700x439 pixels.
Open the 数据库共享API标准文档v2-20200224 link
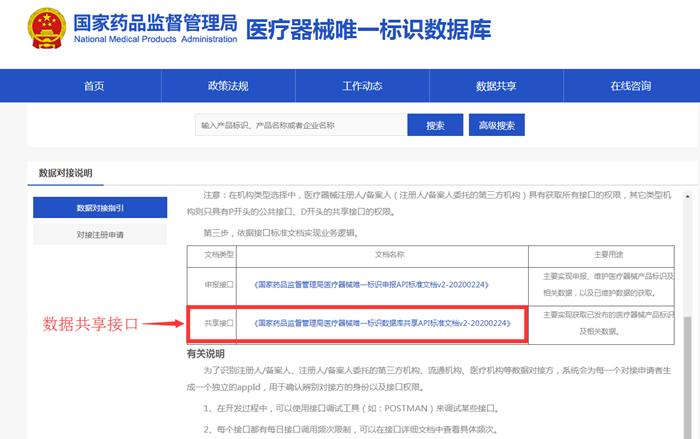pos(382,323)
